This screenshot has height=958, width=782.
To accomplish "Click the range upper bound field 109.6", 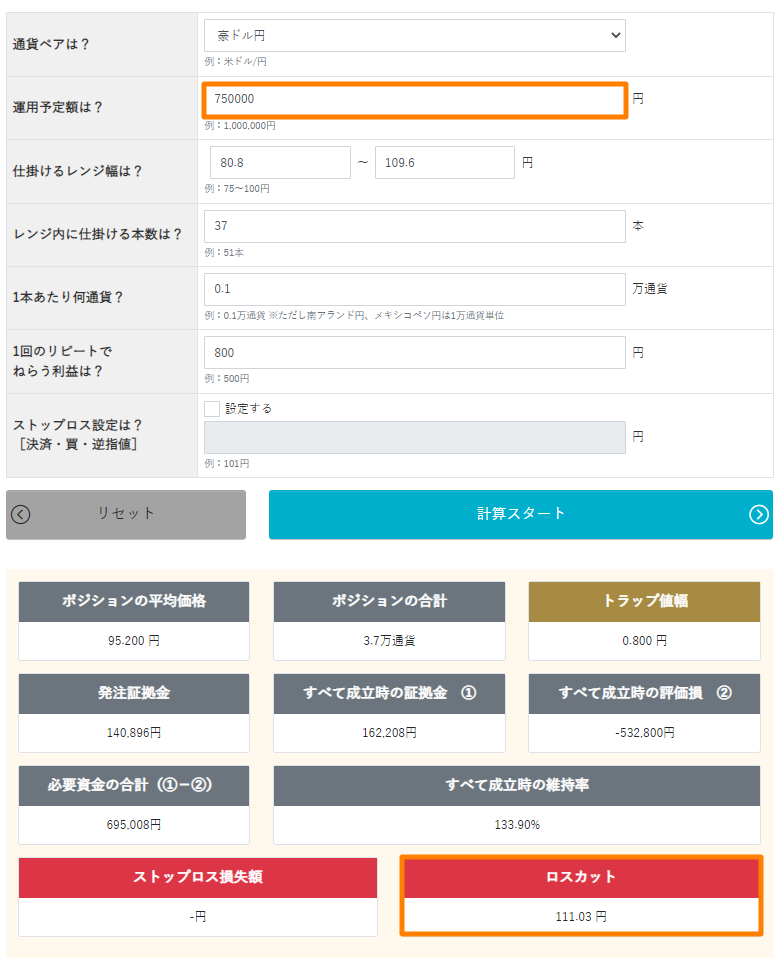I will coord(444,163).
